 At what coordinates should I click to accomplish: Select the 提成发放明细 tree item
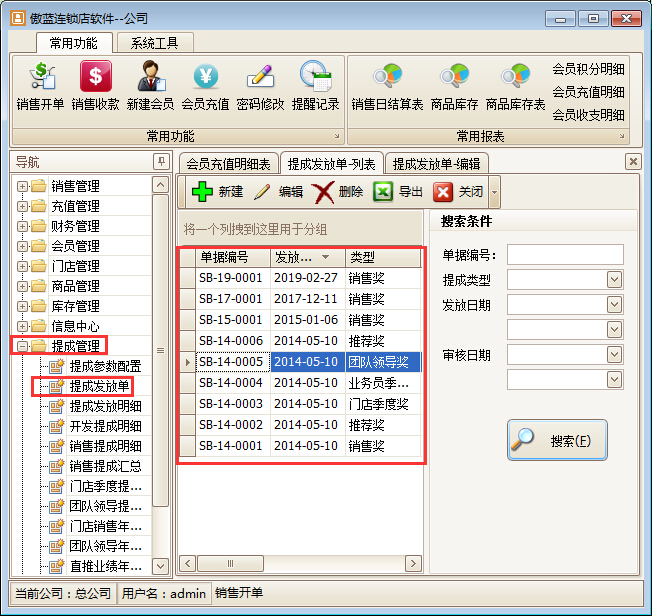(105, 406)
